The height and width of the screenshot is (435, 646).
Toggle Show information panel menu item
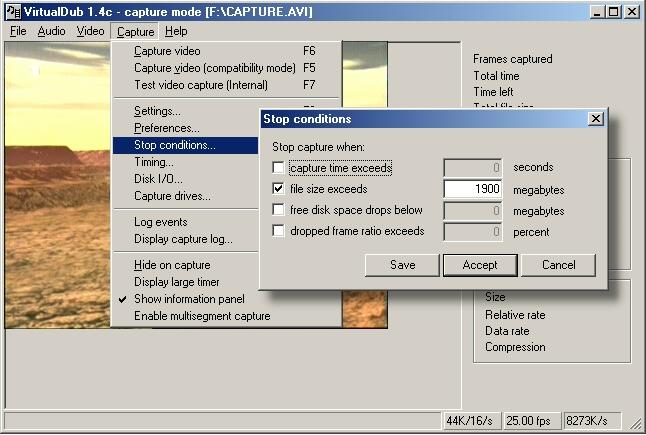pyautogui.click(x=189, y=299)
